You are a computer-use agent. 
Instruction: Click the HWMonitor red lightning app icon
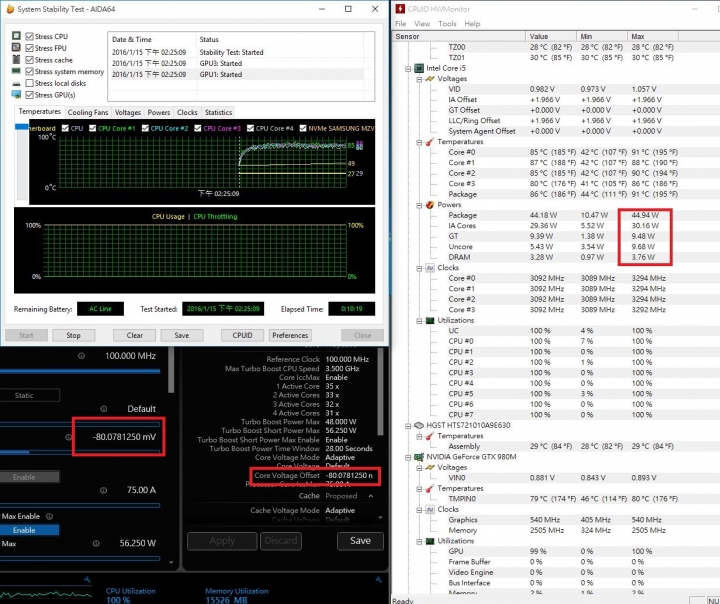point(400,9)
